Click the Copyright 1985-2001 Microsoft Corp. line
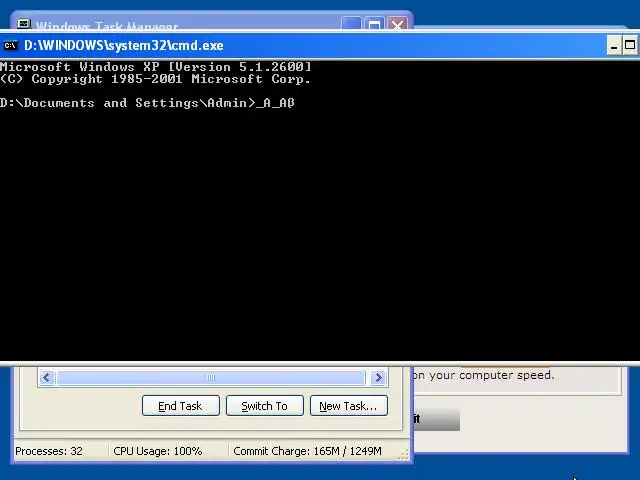Image resolution: width=640 pixels, height=480 pixels. 156,79
